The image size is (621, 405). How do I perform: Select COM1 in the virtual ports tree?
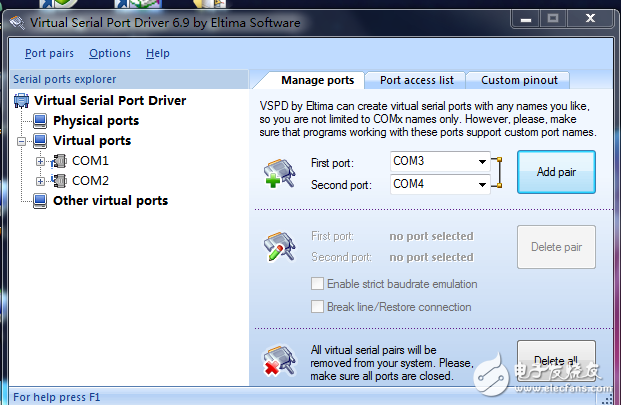pyautogui.click(x=90, y=161)
